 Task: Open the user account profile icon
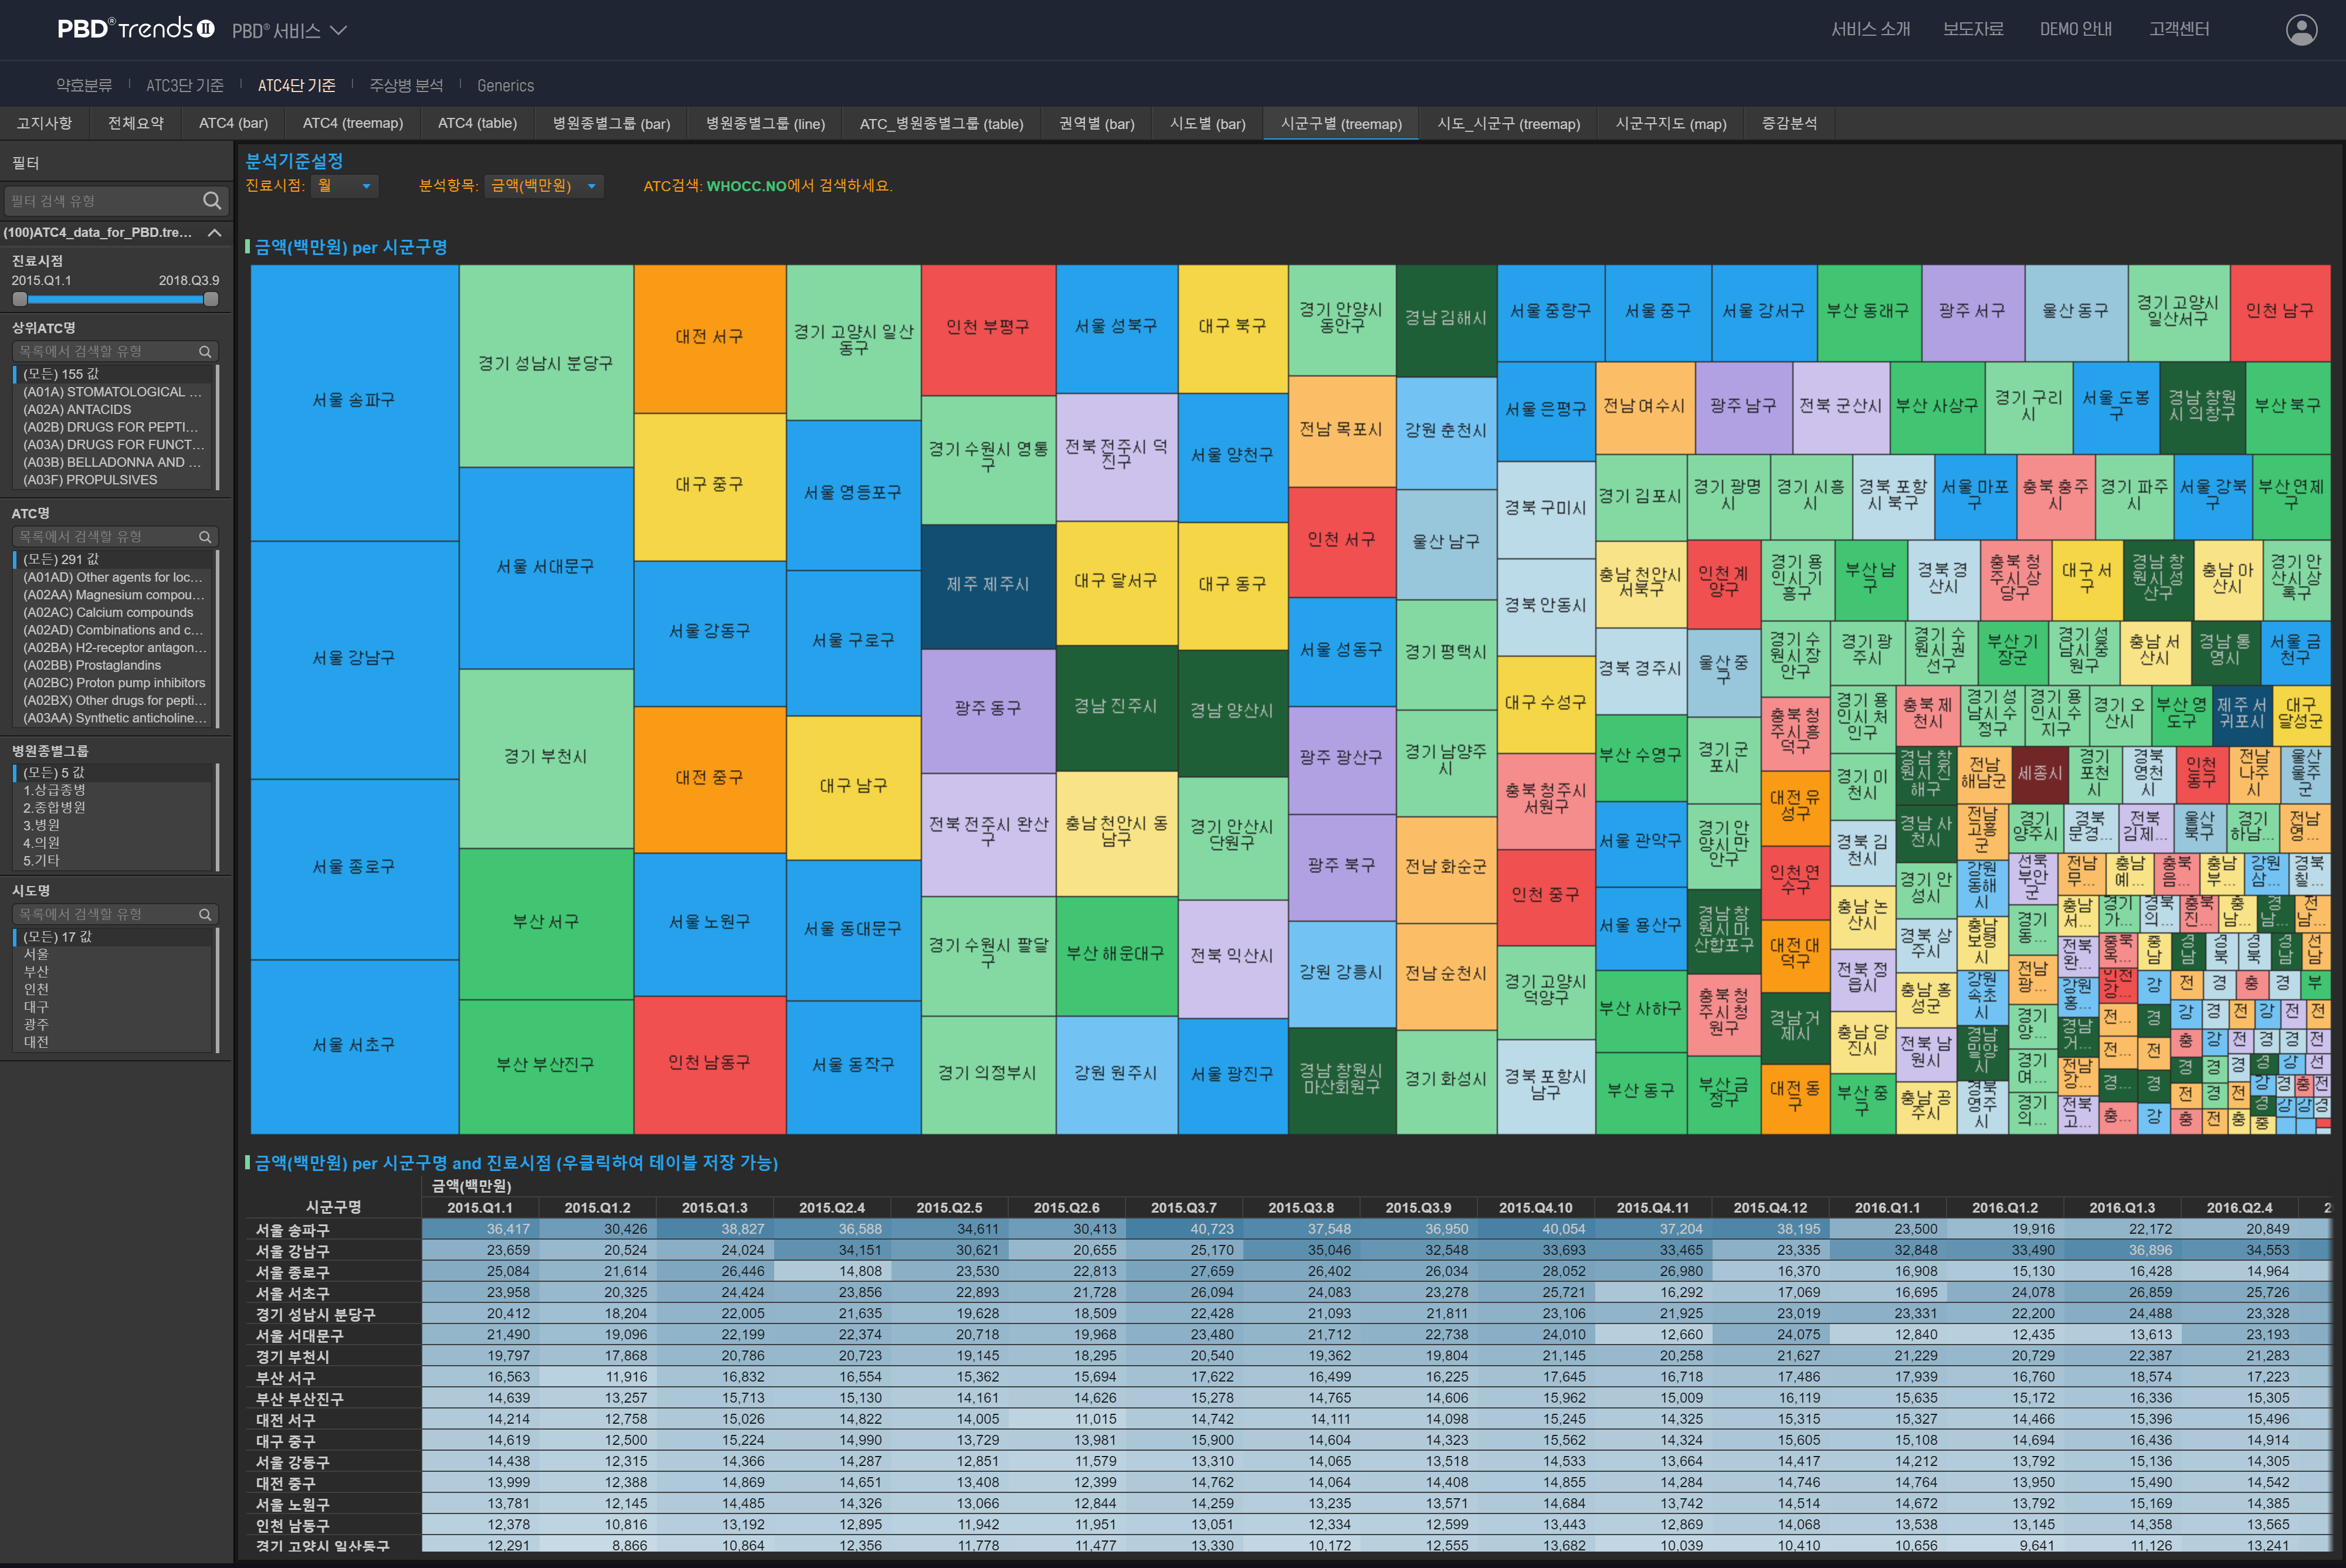[x=2301, y=30]
